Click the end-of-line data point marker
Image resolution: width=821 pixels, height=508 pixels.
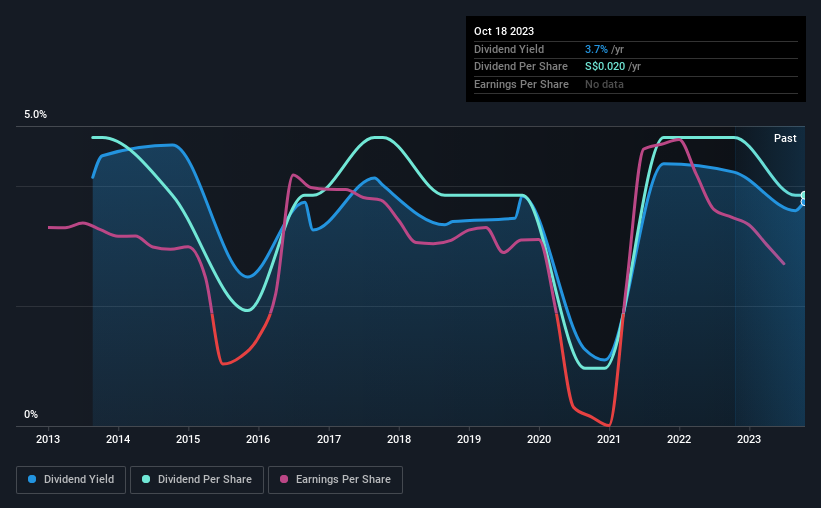(x=804, y=196)
